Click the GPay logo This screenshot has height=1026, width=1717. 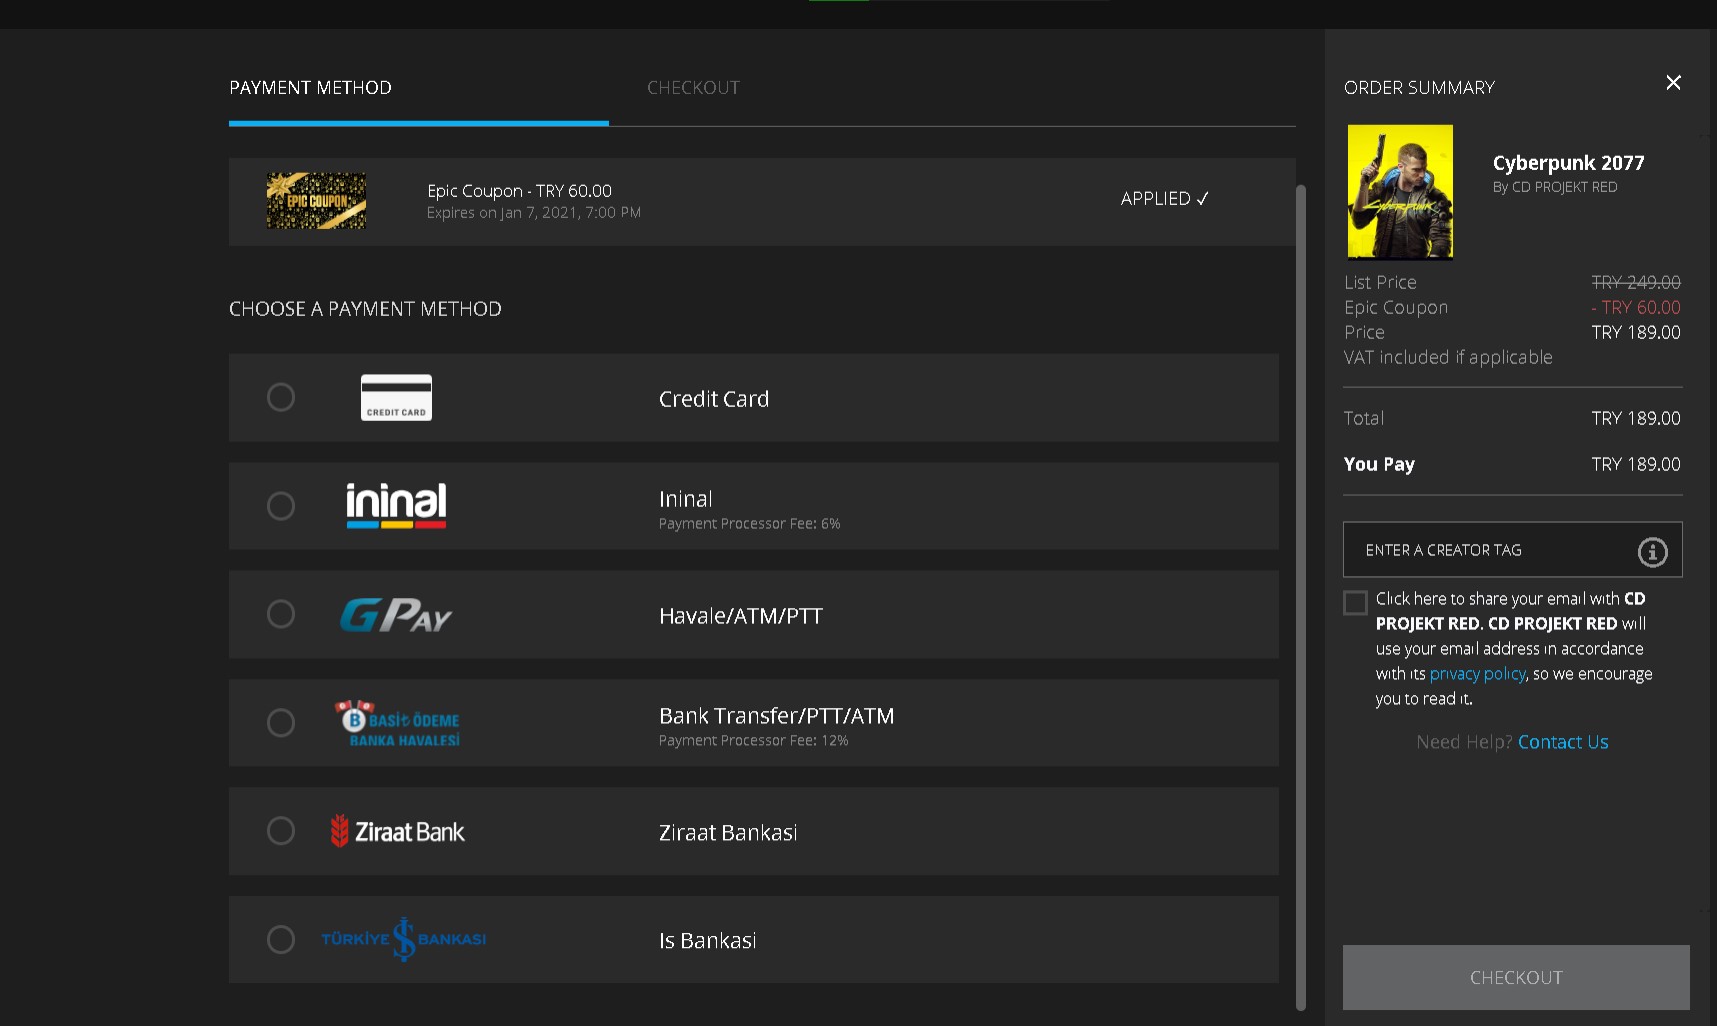(x=396, y=615)
